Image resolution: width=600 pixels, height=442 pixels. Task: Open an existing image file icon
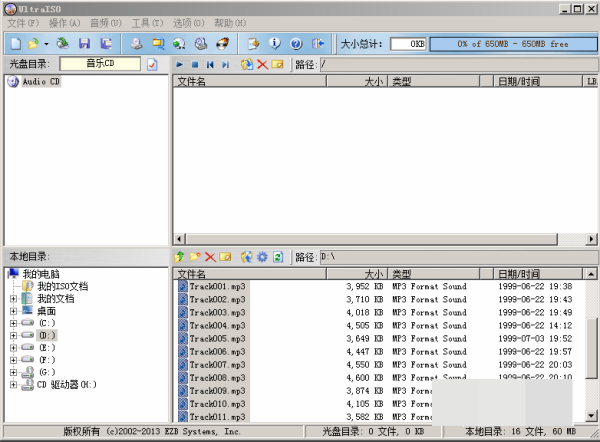(33, 44)
